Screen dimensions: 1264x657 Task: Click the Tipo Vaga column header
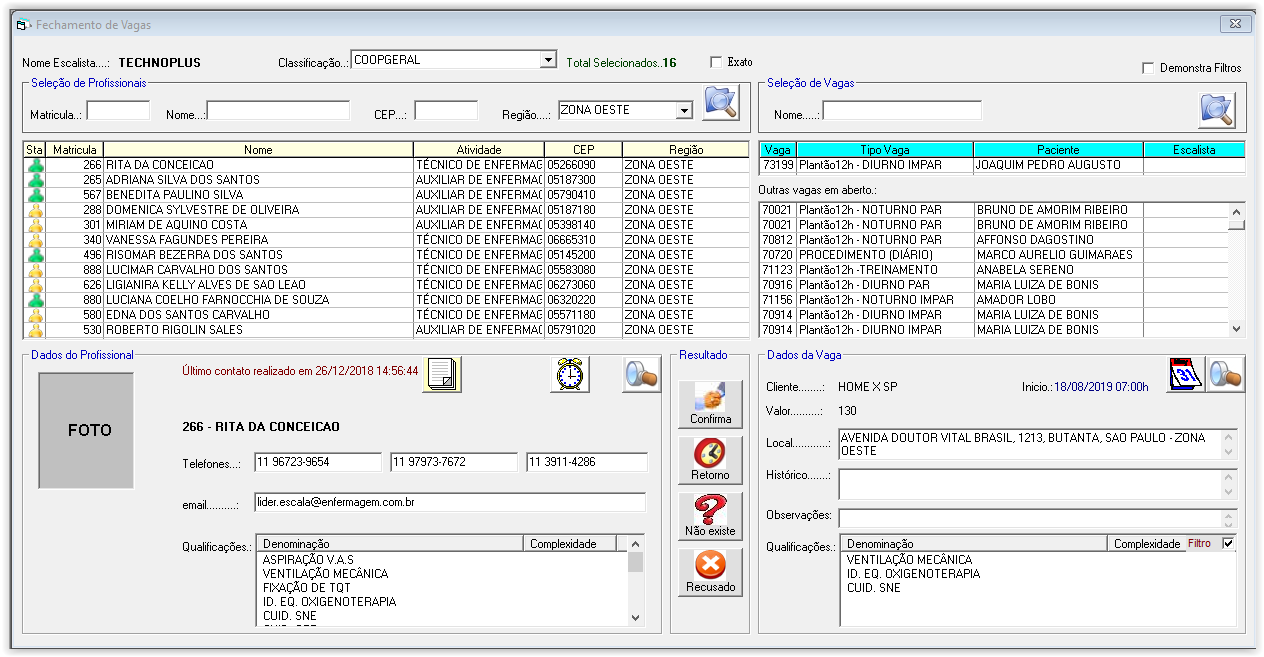click(884, 150)
